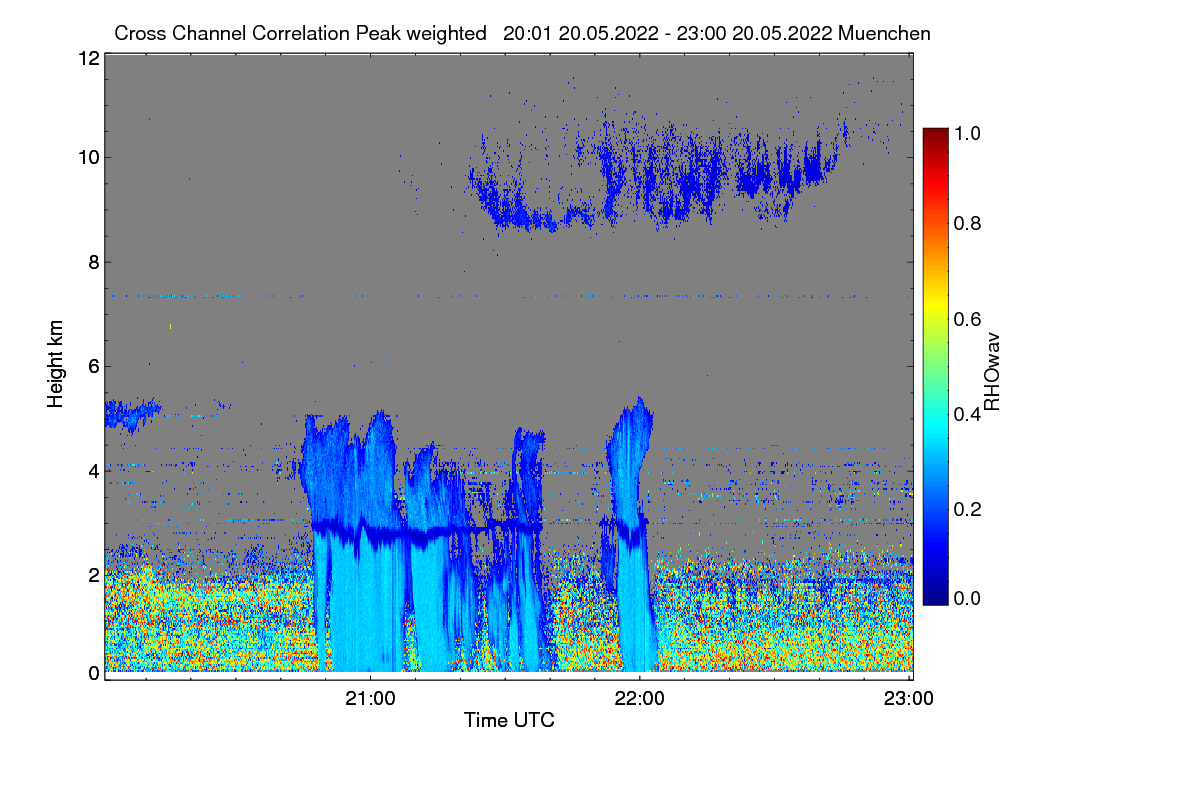This screenshot has height=800, width=1200.
Task: Click the colorbar '0.4' value label
Action: (966, 413)
